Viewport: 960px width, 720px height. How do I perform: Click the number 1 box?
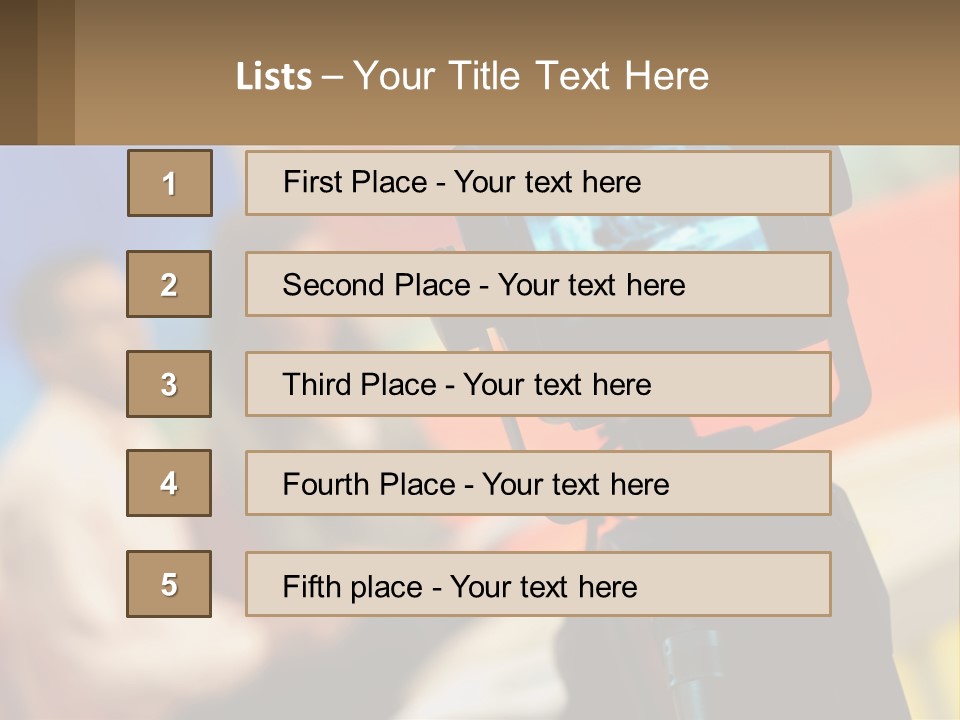pyautogui.click(x=169, y=183)
